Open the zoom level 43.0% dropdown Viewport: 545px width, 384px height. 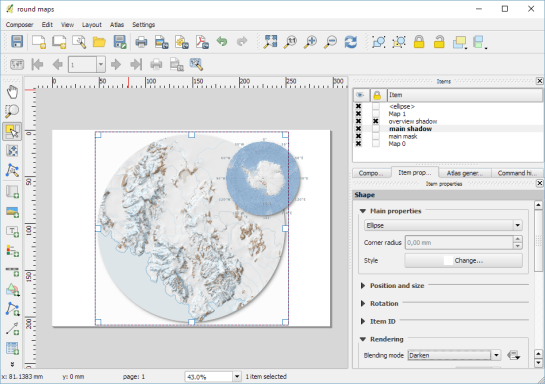pos(237,376)
